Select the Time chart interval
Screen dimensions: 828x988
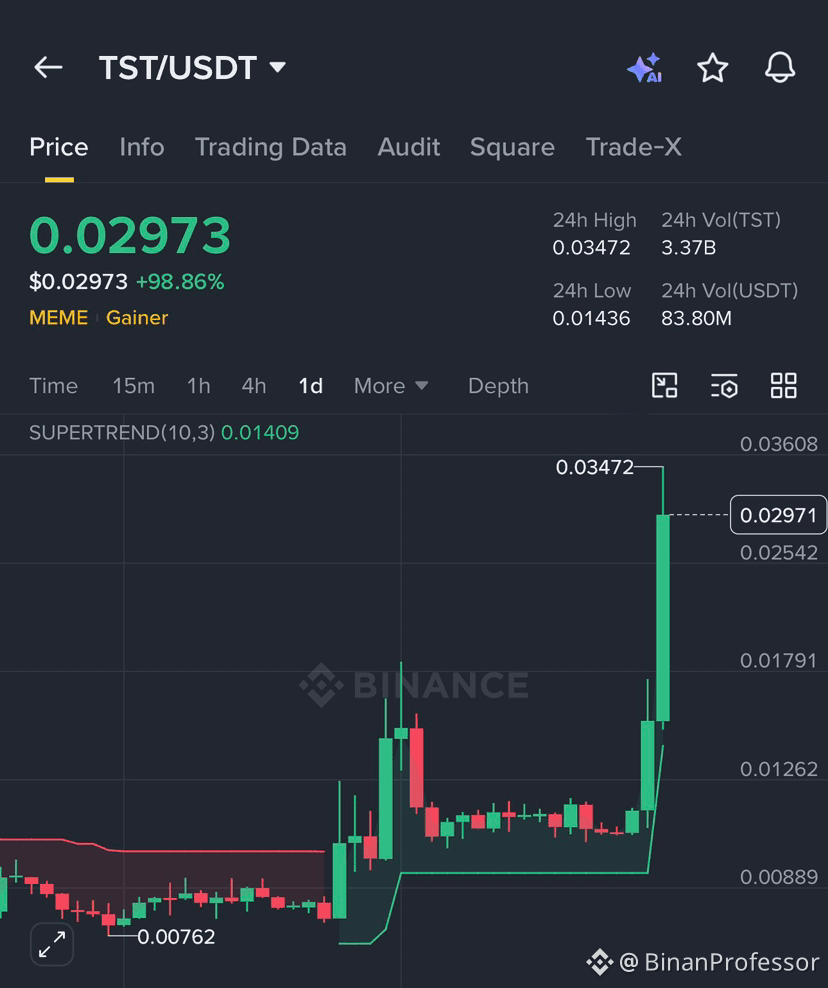[x=54, y=386]
